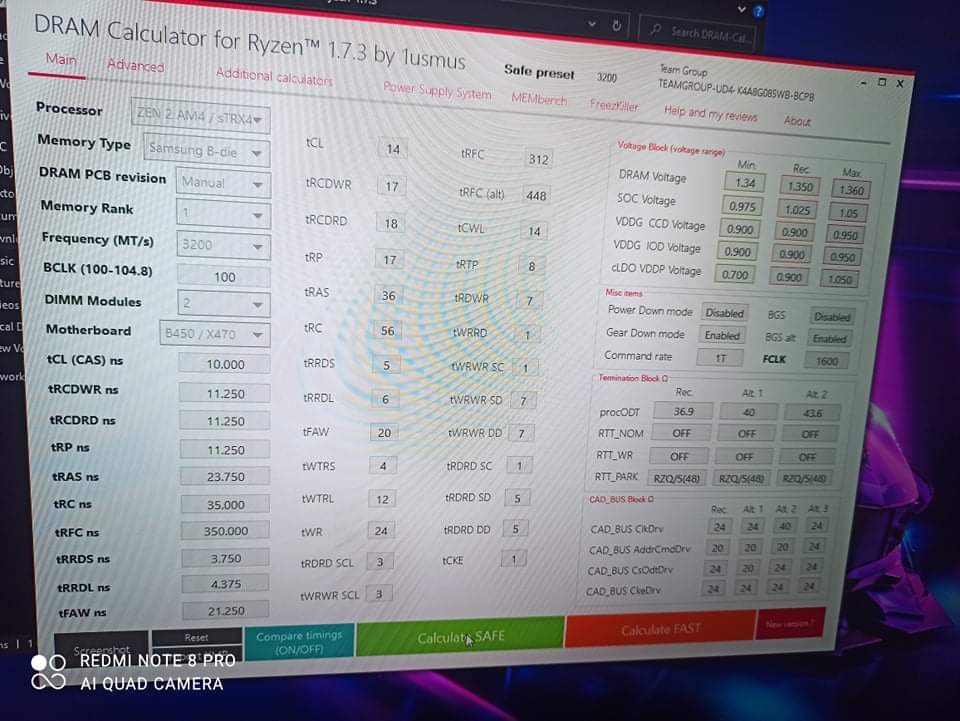Click the BGS Disabled value
This screenshot has width=960, height=721.
click(x=831, y=316)
